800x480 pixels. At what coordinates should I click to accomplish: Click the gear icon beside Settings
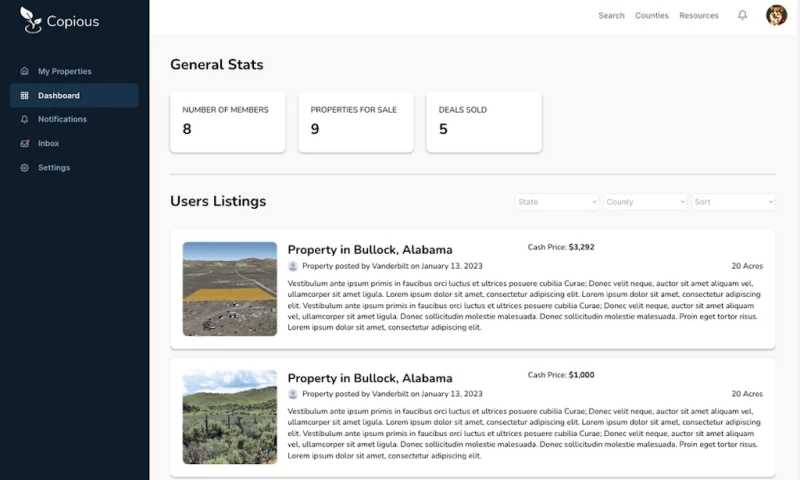(25, 167)
